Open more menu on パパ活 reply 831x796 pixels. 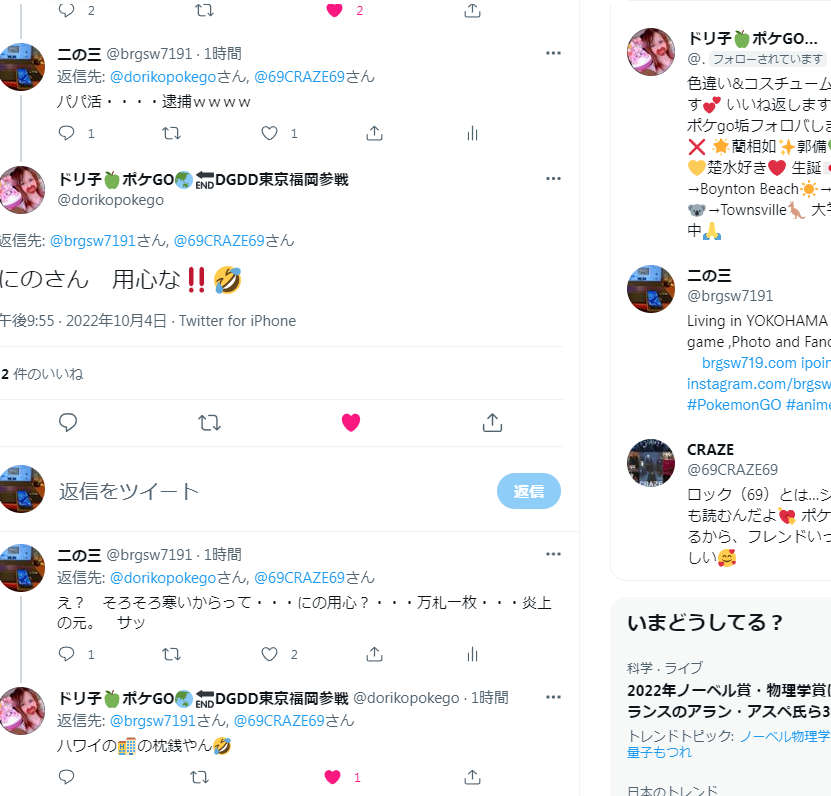553,53
